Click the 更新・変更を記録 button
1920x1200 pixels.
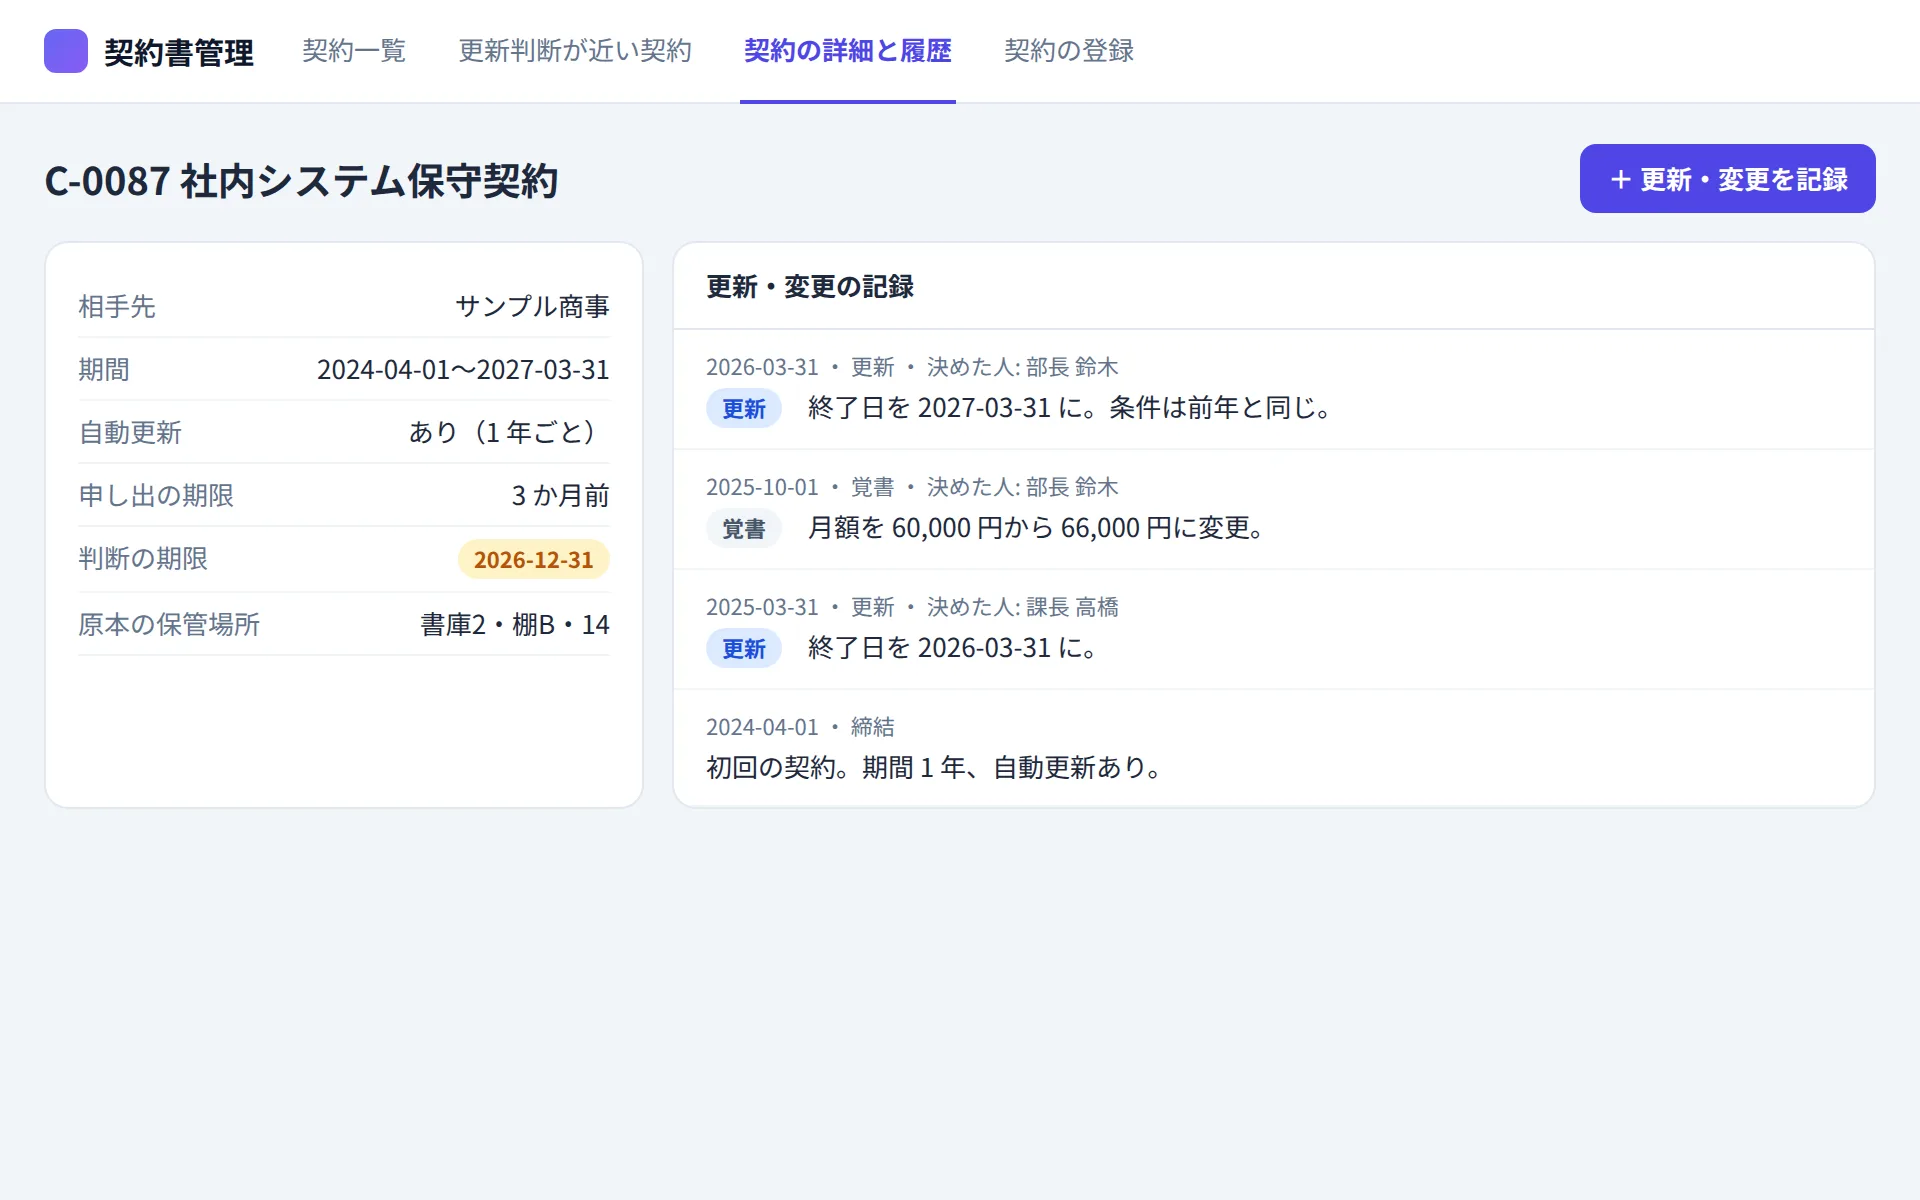1727,179
